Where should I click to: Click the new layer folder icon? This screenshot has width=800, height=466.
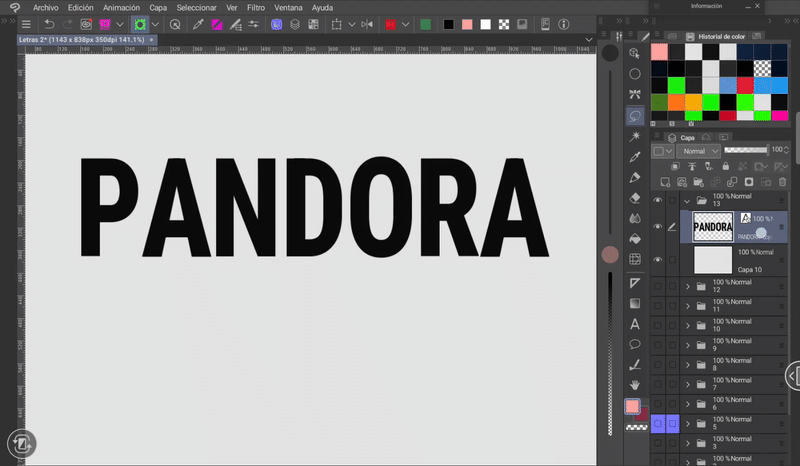tap(698, 182)
